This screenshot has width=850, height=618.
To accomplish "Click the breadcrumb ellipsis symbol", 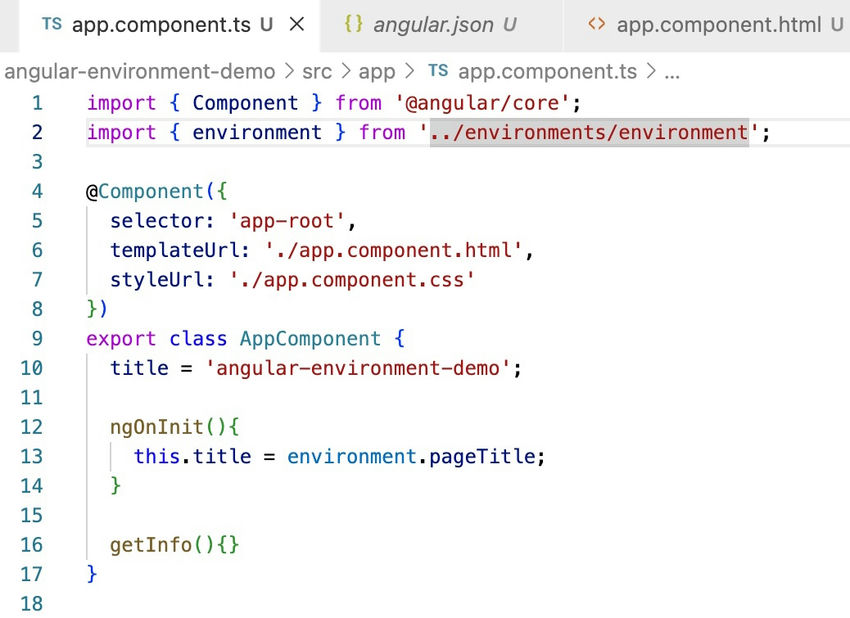I will point(673,71).
